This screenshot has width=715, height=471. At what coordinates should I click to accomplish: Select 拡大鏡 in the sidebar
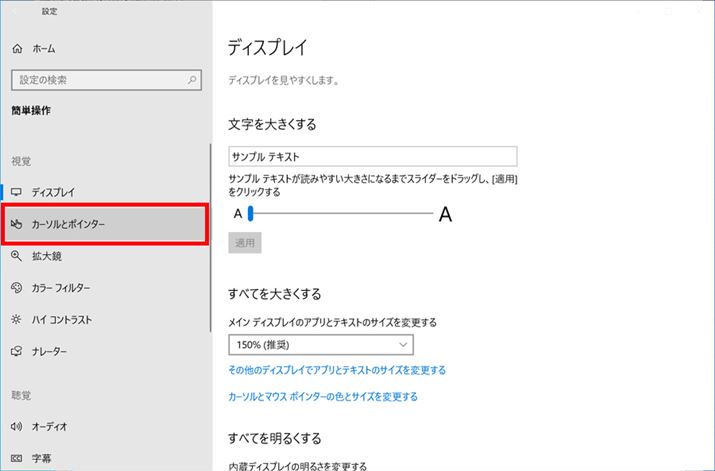(105, 256)
